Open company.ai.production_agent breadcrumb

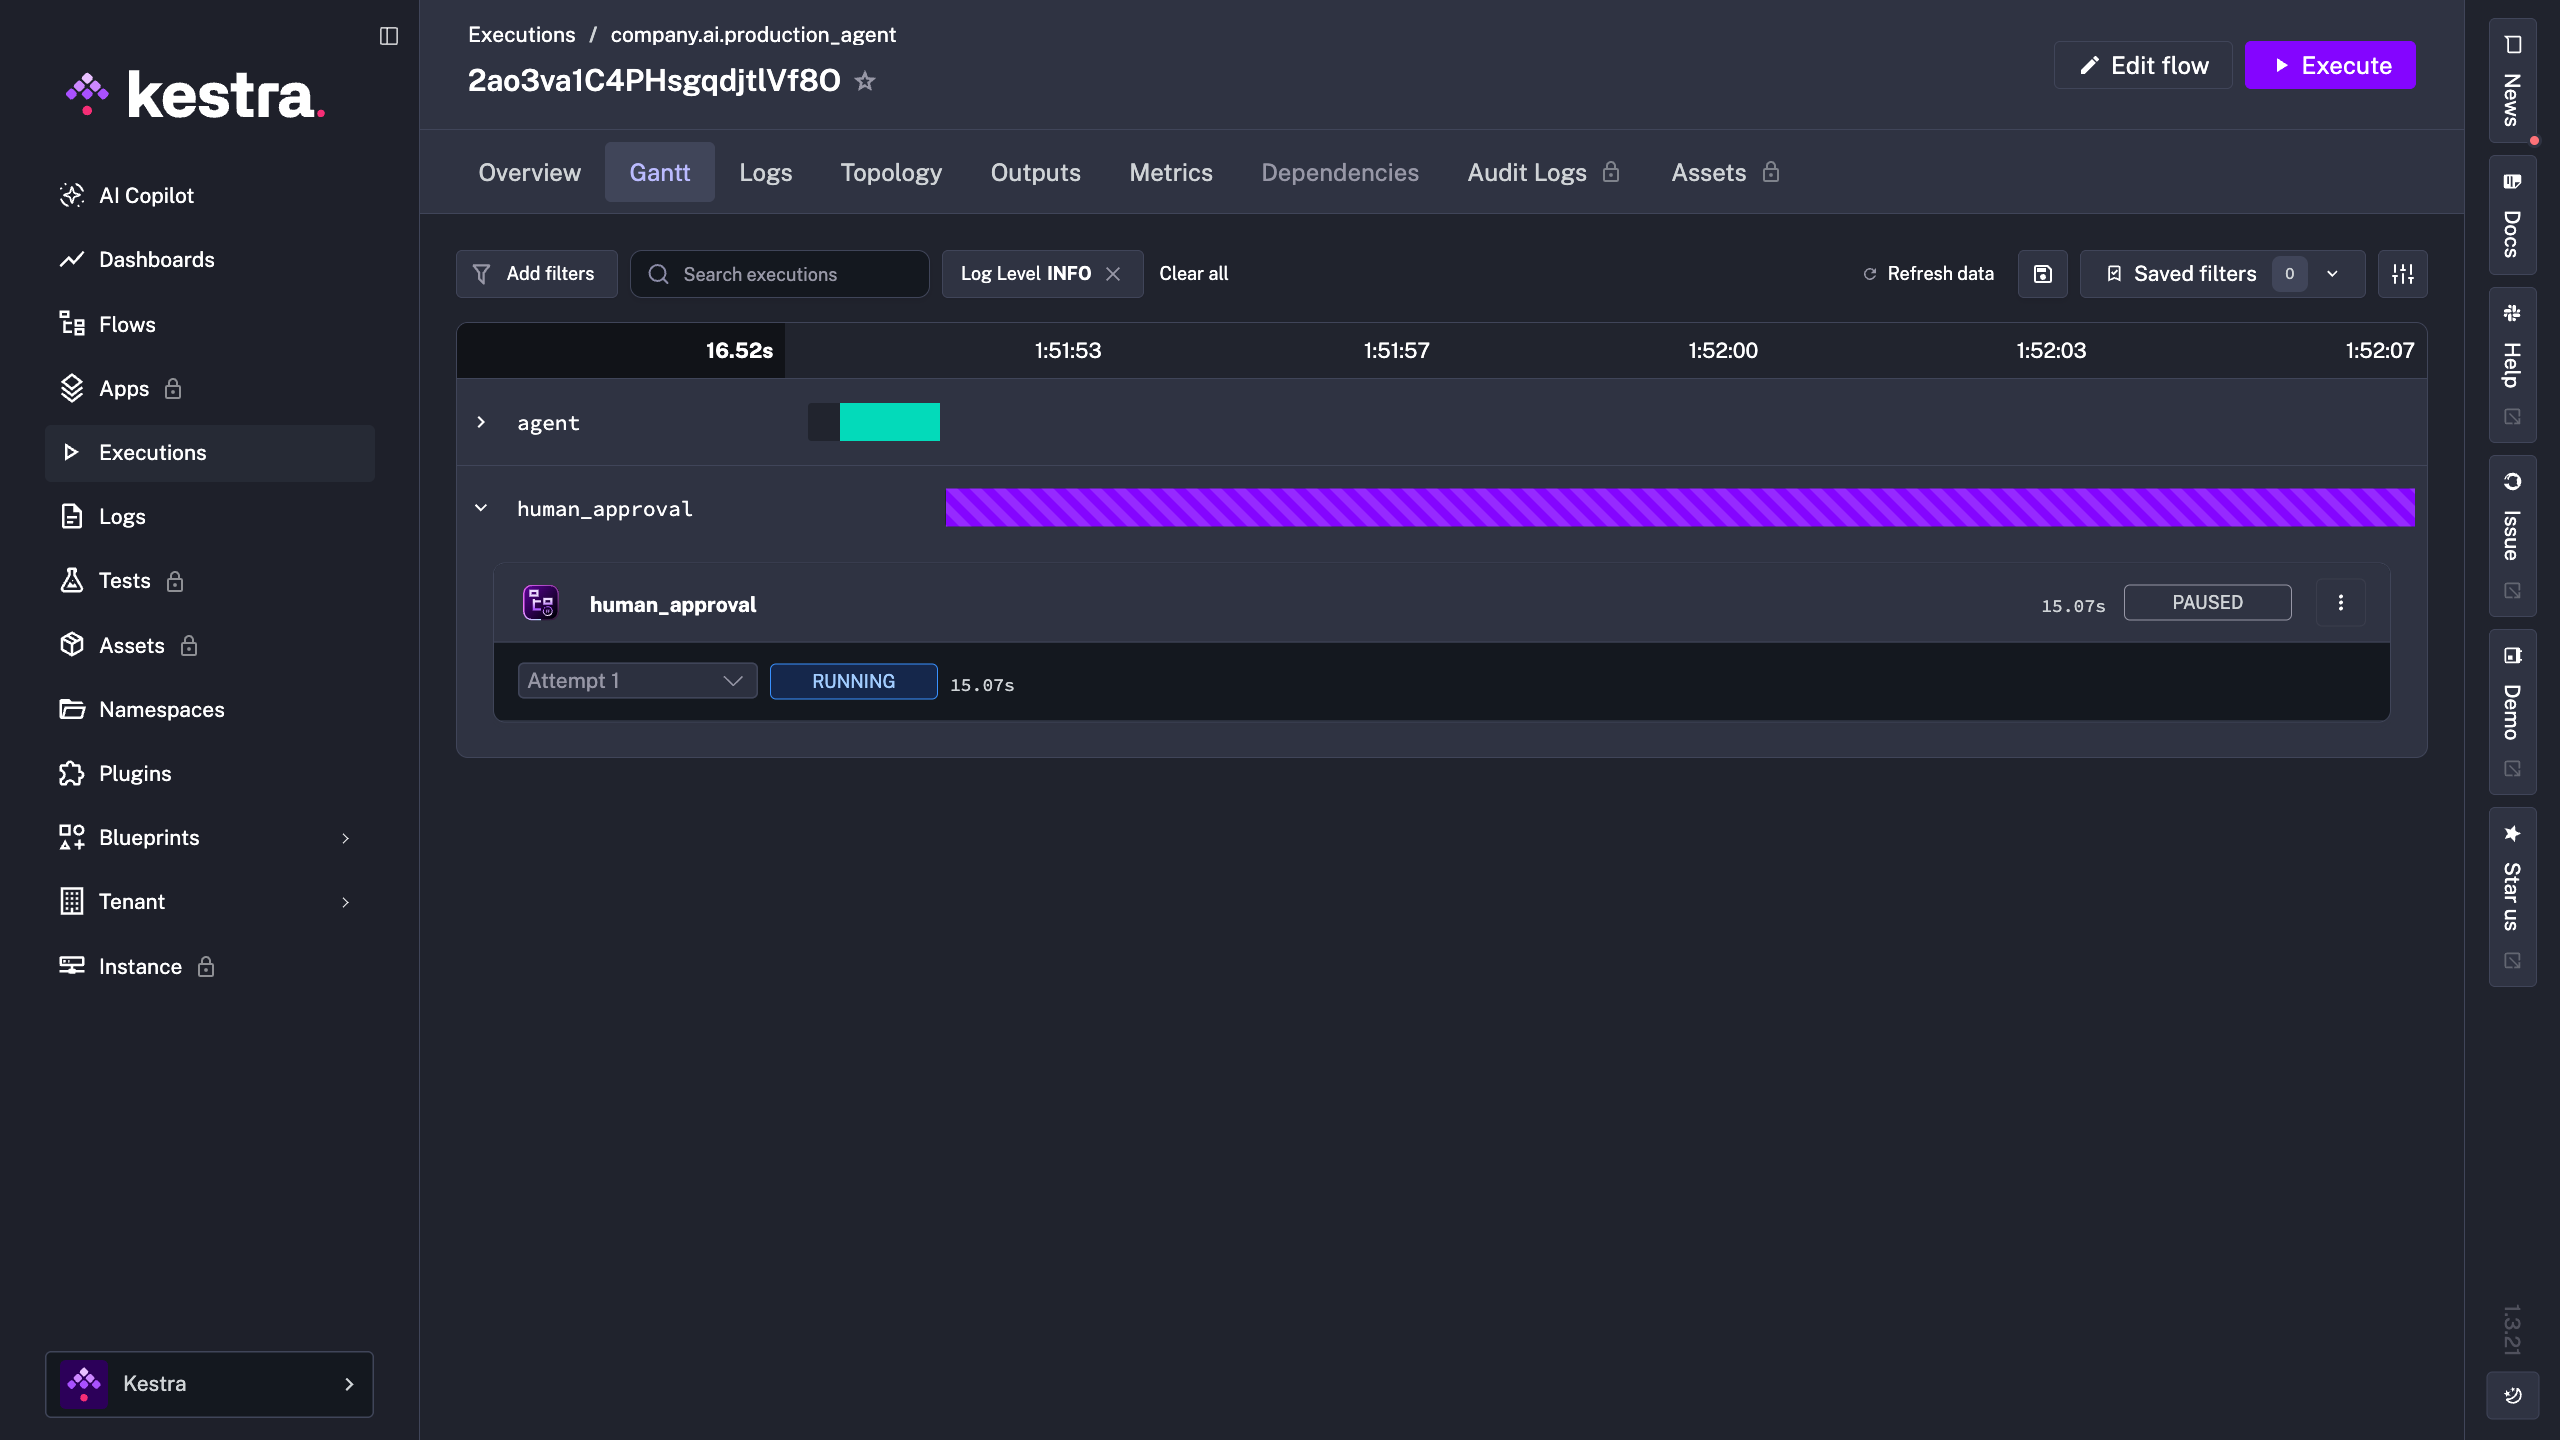click(x=753, y=34)
